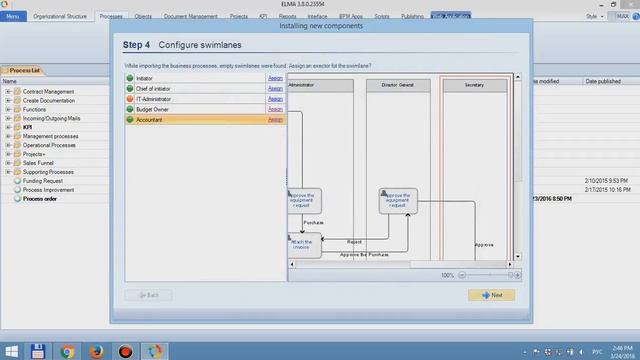The height and width of the screenshot is (360, 640).
Task: Click the ELMA logo icon in the title bar
Action: (4, 4)
